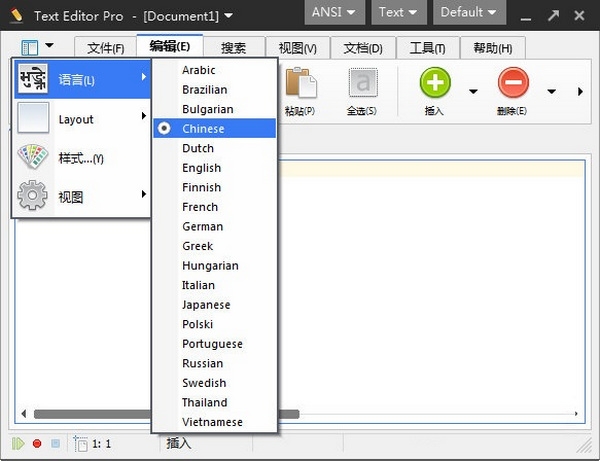The image size is (600, 461).
Task: Click the Select All icon
Action: [x=363, y=82]
